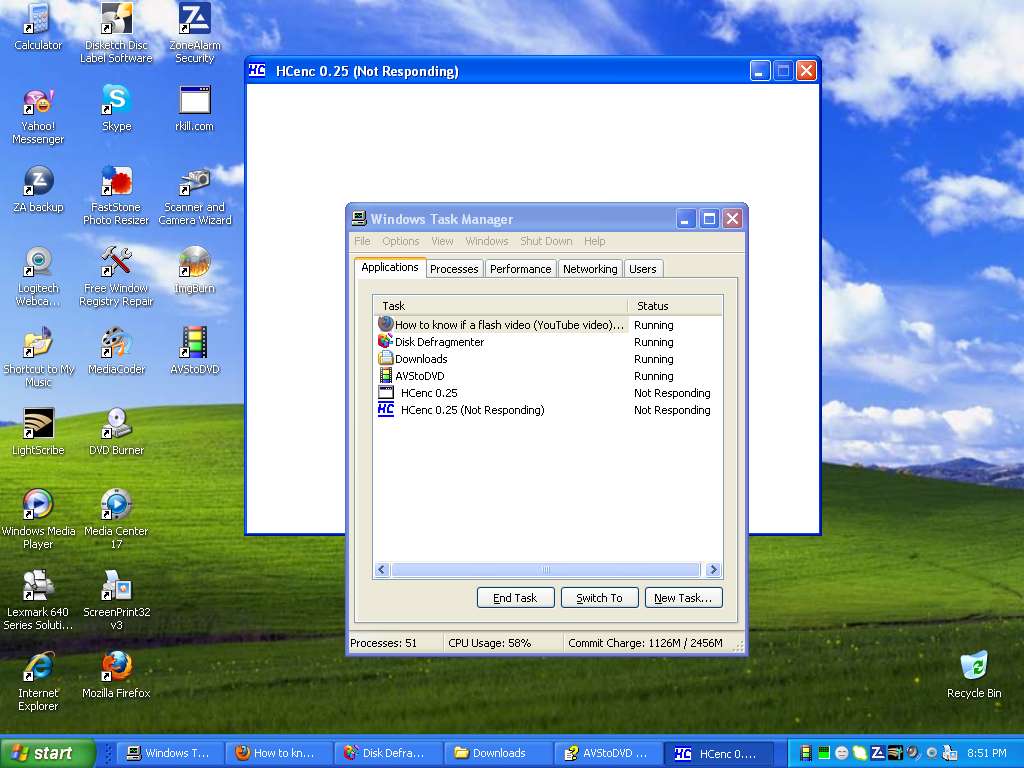
Task: Click task list scrollbar left arrow
Action: [x=382, y=569]
